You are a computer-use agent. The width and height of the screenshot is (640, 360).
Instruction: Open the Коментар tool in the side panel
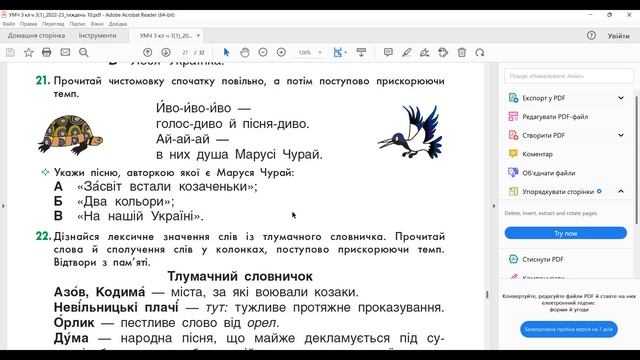tap(531, 154)
